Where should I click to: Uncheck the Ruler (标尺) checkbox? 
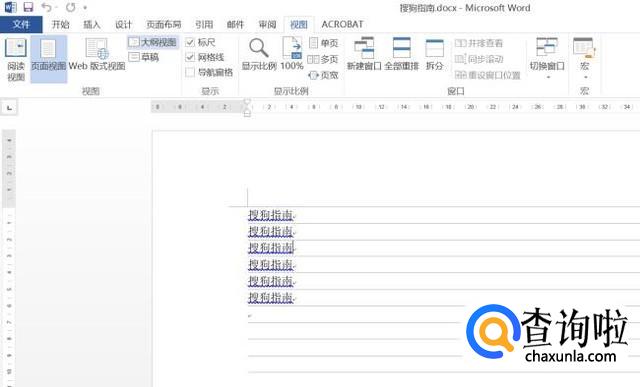pyautogui.click(x=190, y=42)
